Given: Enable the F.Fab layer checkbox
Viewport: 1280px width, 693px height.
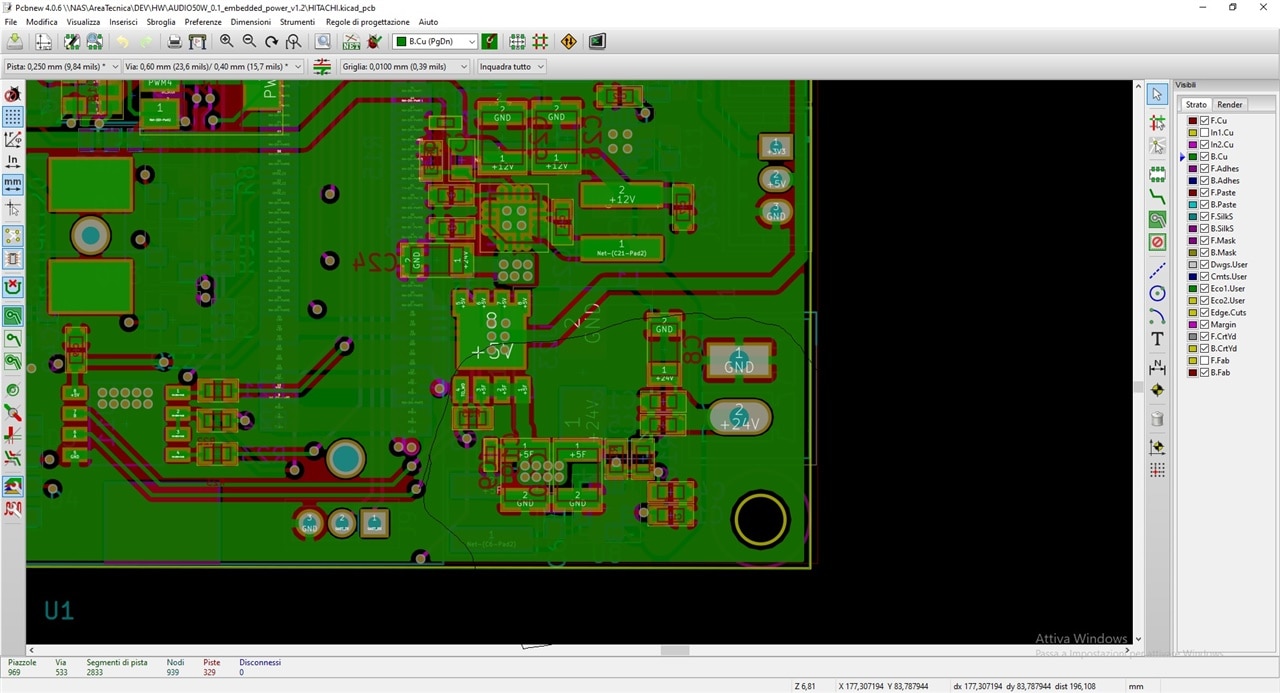Looking at the screenshot, I should tap(1205, 360).
